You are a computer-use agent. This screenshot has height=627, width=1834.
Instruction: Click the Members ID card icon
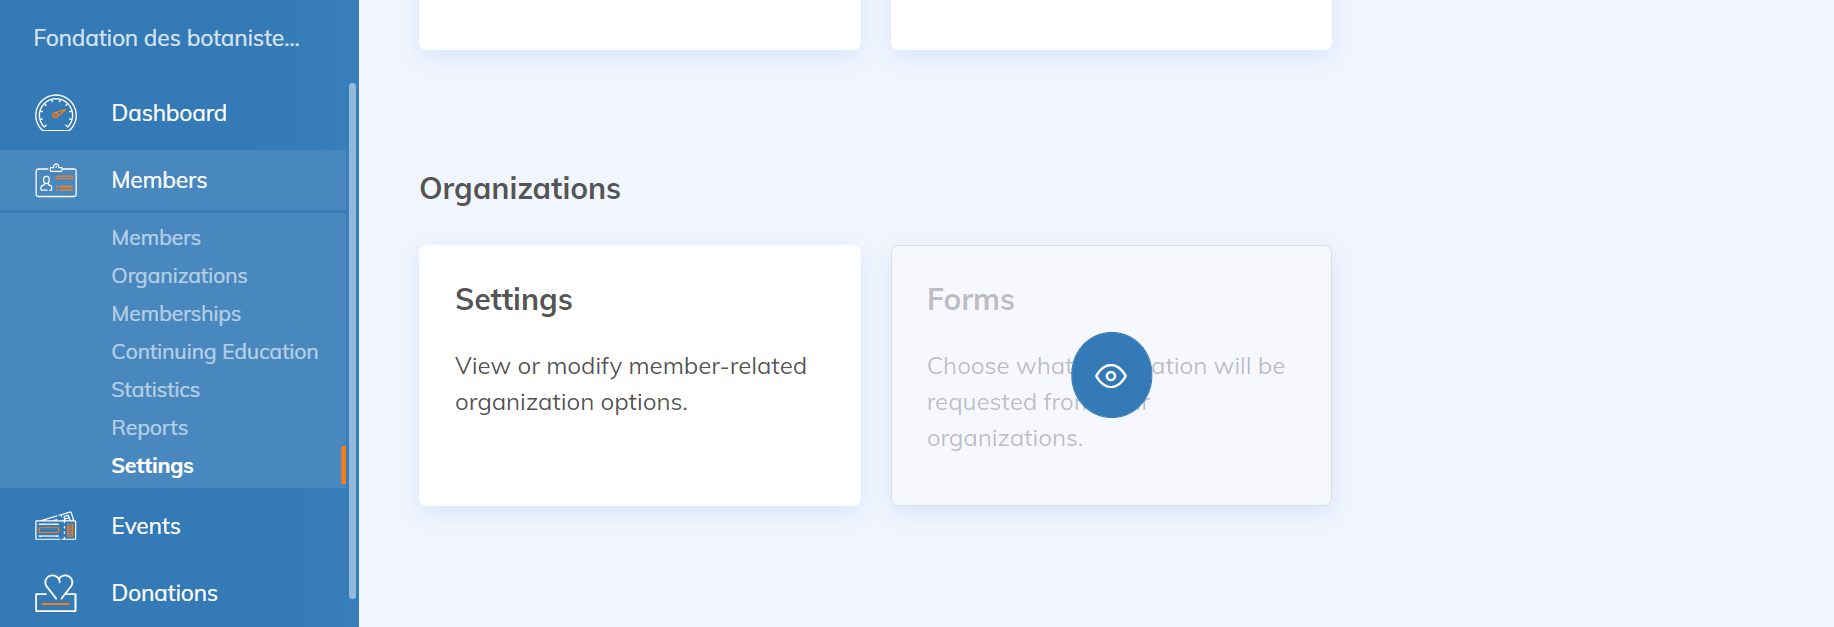pos(56,181)
